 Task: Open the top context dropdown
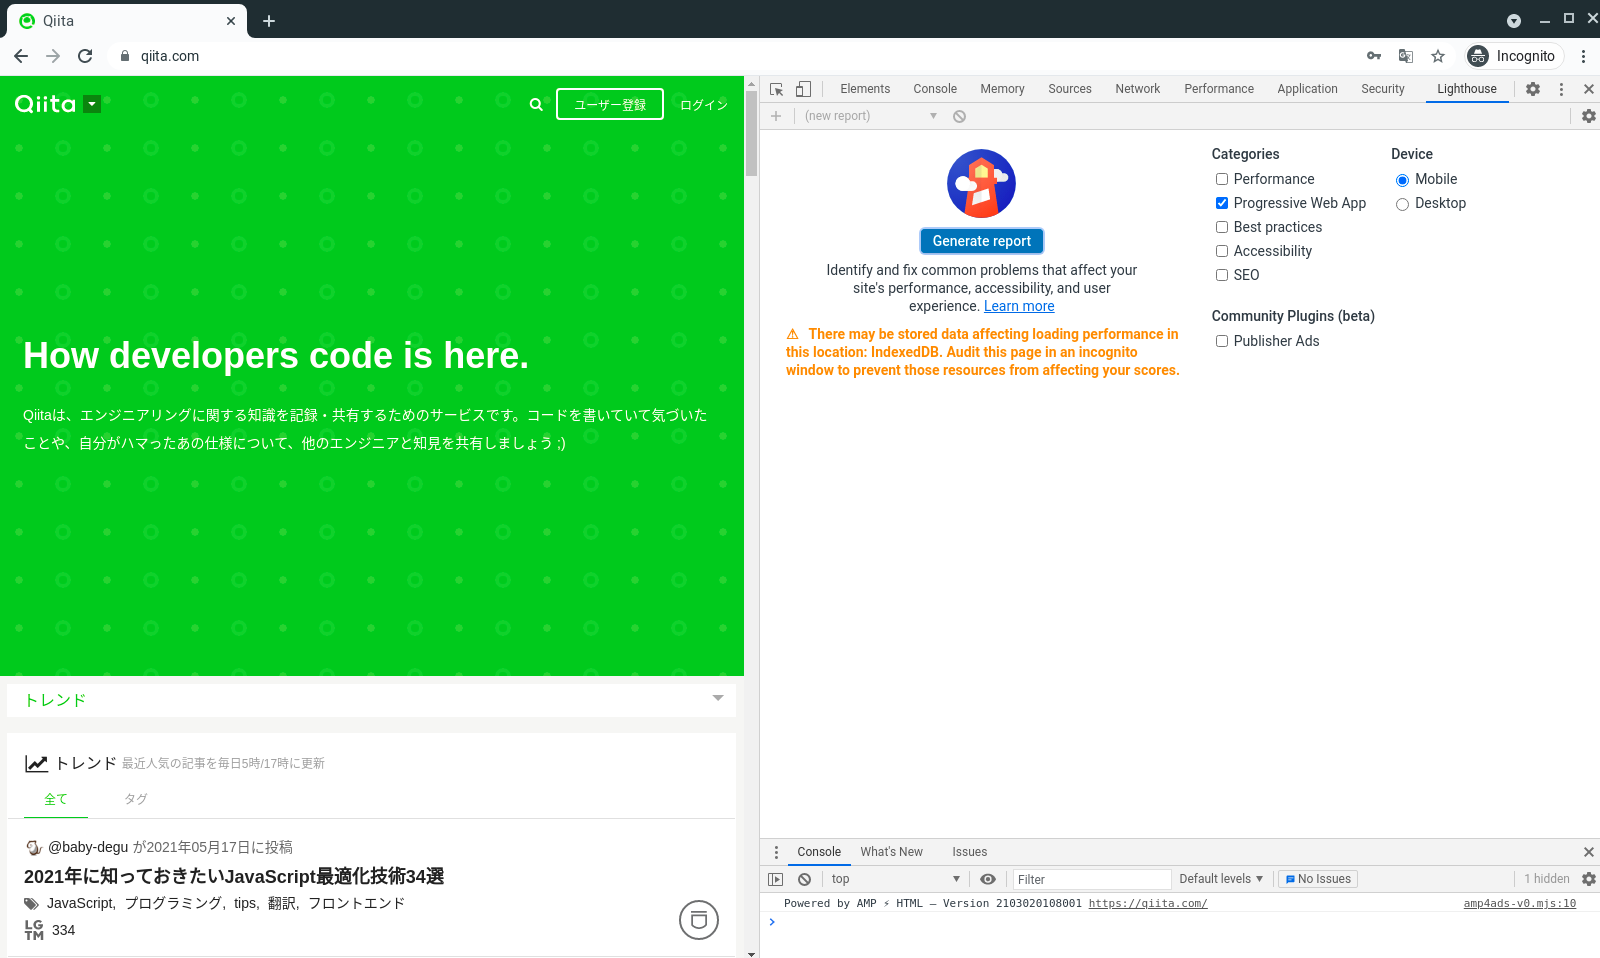(x=895, y=879)
